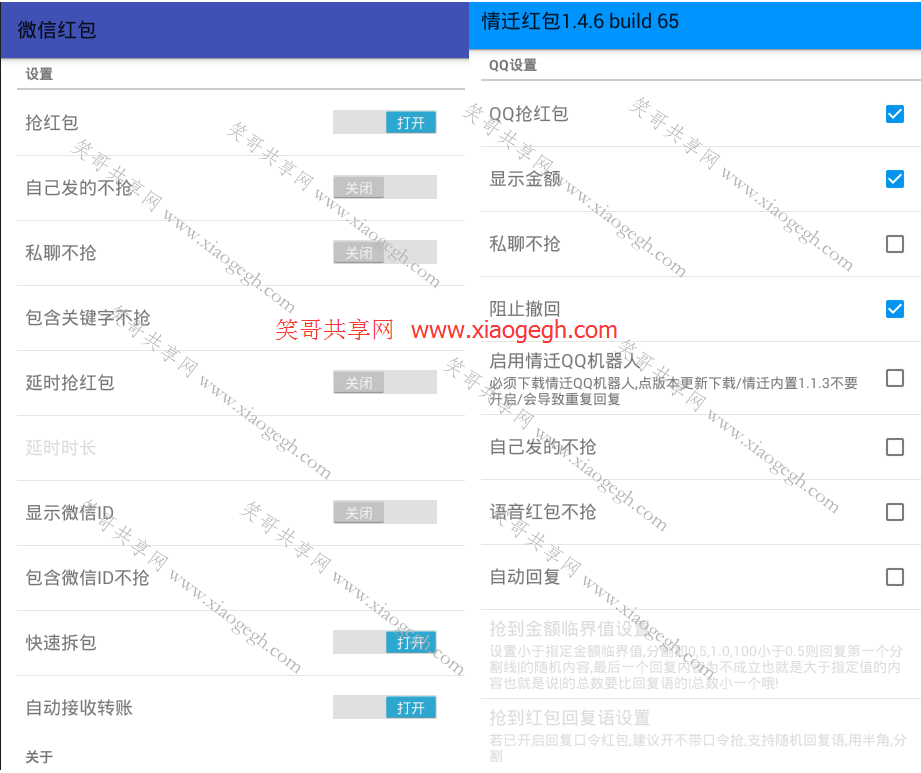
Task: Check the 自己发的不抢 checkbox in QQ设置
Action: (x=895, y=447)
